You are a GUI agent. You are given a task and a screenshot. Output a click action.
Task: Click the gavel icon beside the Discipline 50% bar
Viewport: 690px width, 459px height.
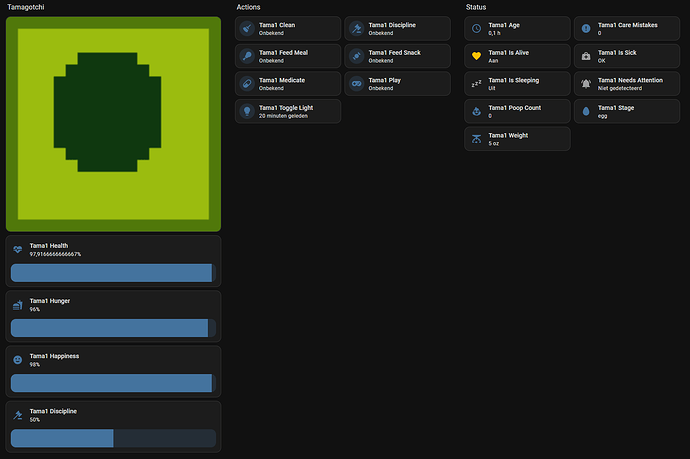tap(18, 415)
